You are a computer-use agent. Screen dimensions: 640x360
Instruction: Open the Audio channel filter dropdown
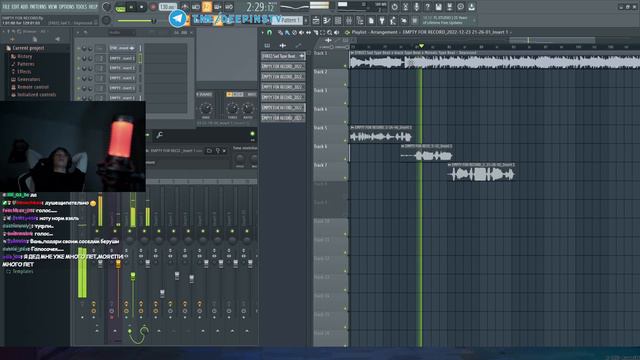click(x=122, y=32)
